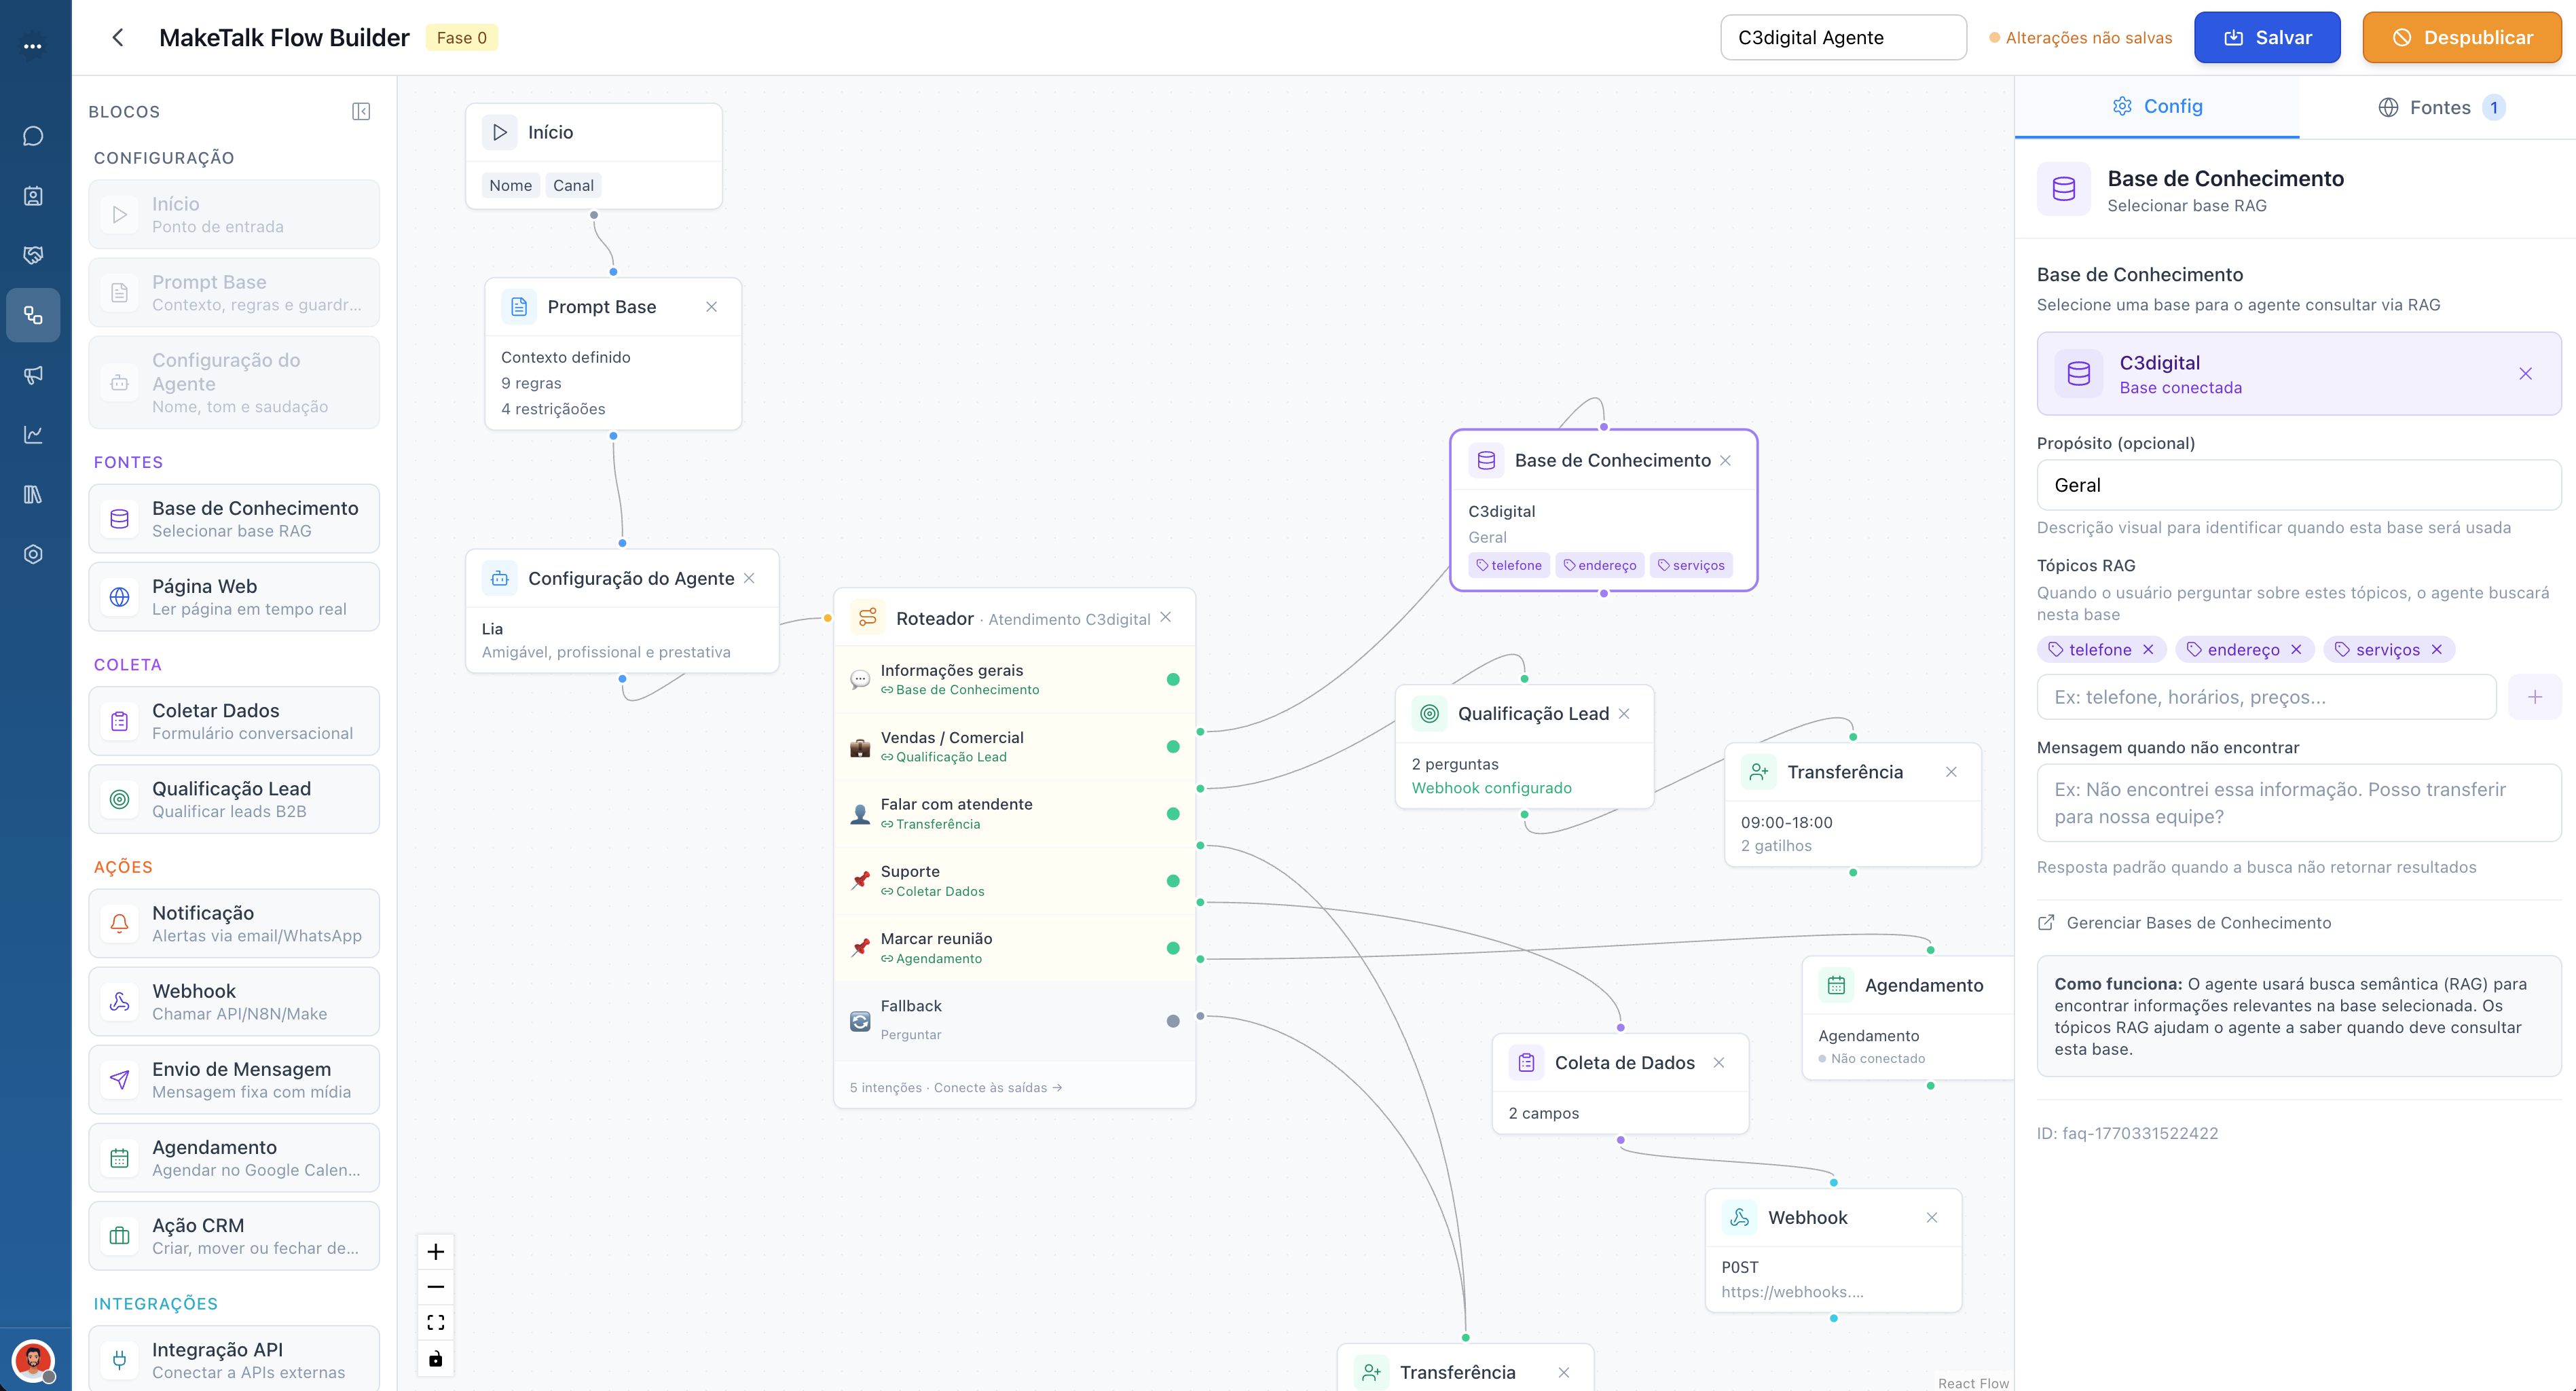Screen dimensions: 2576x1391
Task: Open the library icon in the left sidebar
Action: coord(34,494)
